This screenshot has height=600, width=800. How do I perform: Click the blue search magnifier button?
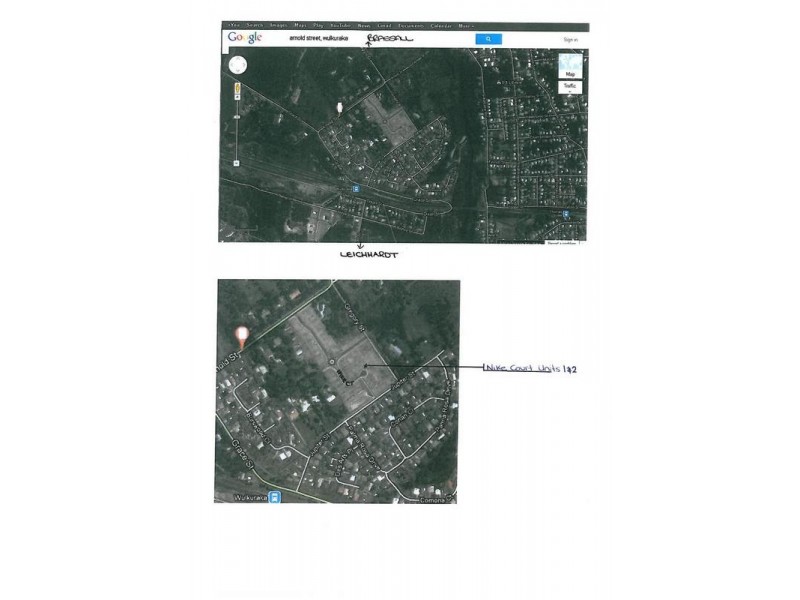[x=487, y=38]
